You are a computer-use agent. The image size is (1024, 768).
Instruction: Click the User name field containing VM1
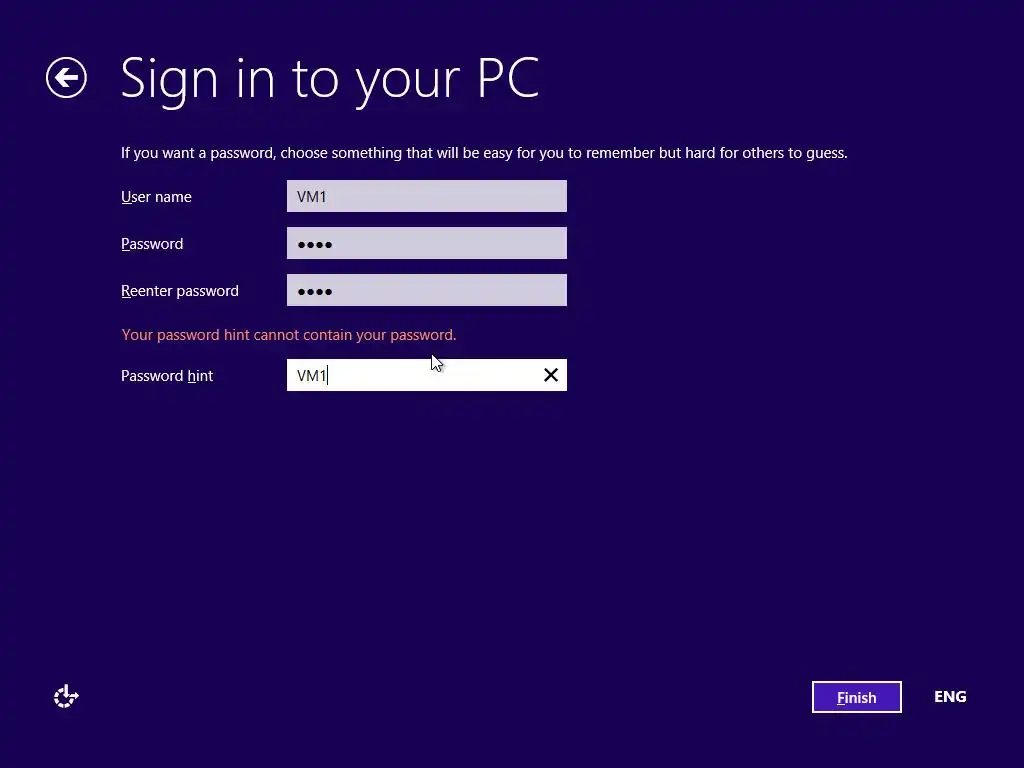426,196
